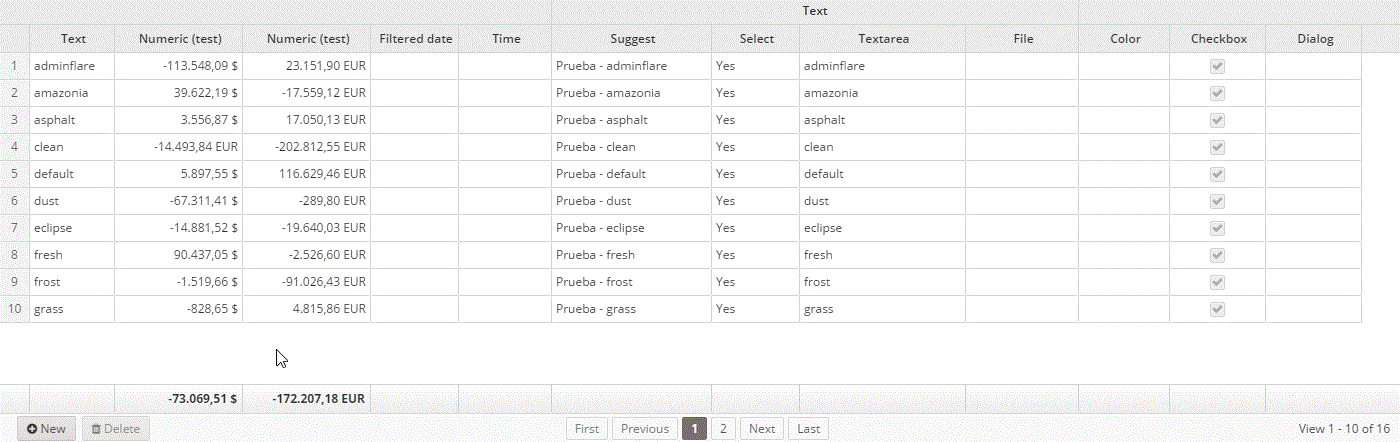Screen dimensions: 1400x442
Task: Click the Select column header
Action: pyautogui.click(x=756, y=39)
